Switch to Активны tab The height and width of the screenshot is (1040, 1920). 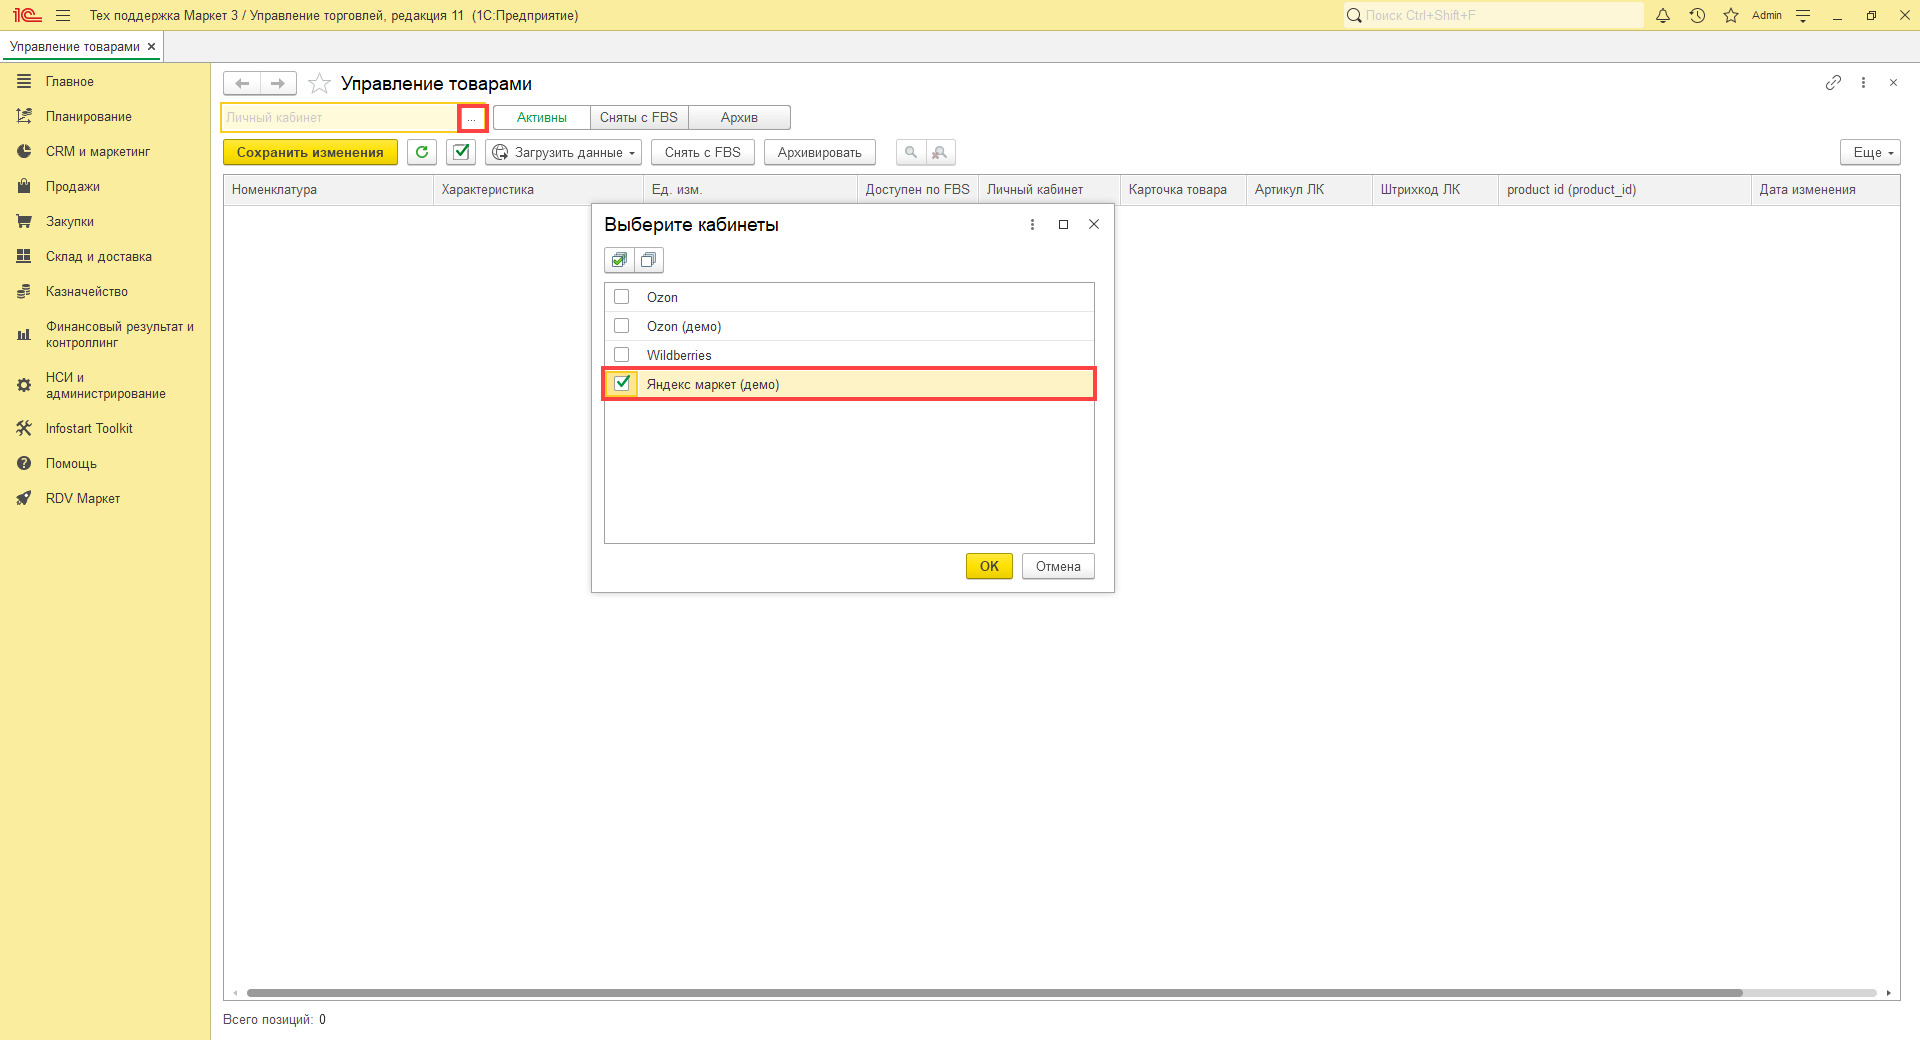[542, 118]
